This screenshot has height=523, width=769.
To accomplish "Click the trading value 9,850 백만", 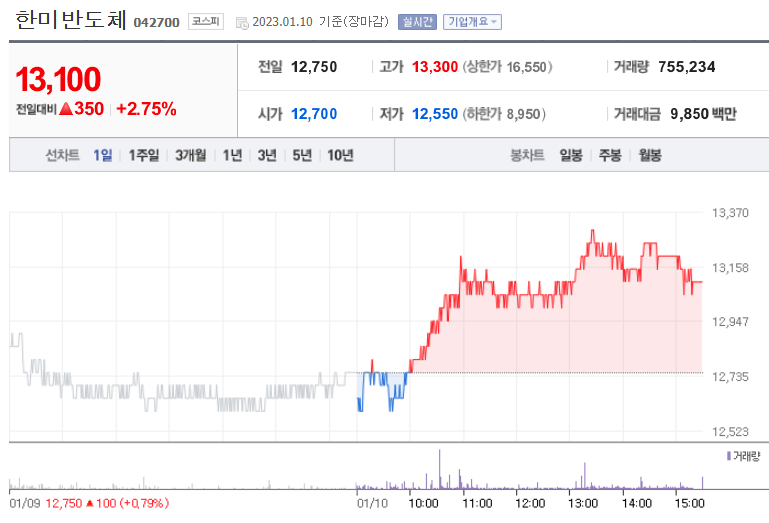I will pos(703,114).
